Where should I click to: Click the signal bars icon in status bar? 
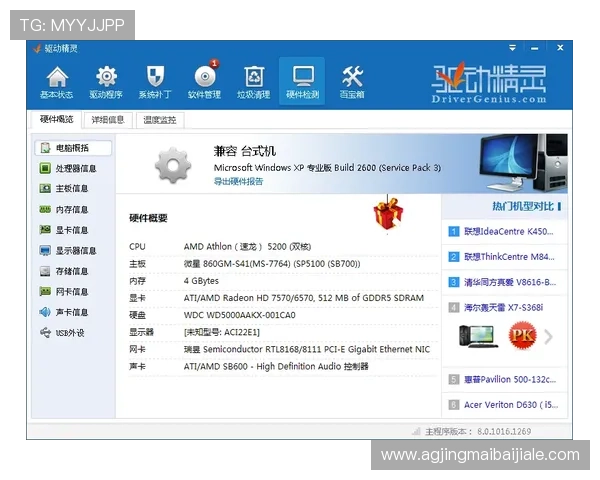(416, 431)
